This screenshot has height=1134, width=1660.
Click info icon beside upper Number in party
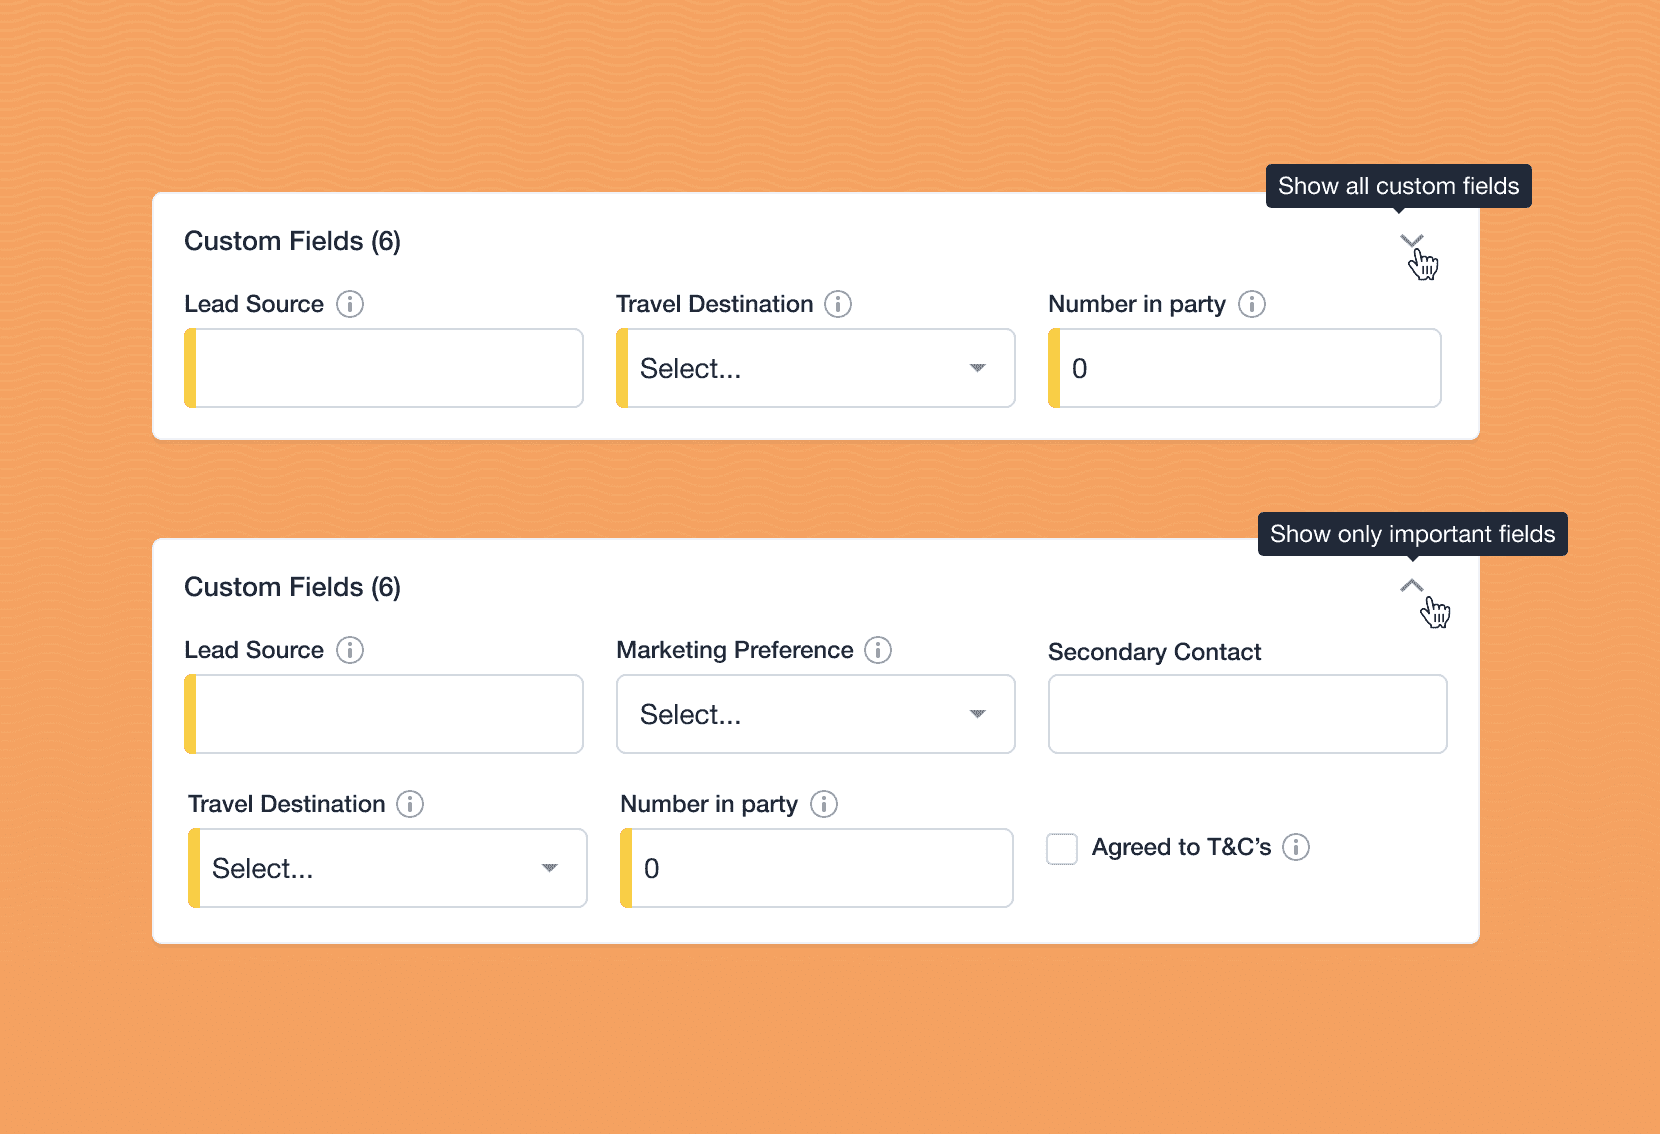point(1252,304)
